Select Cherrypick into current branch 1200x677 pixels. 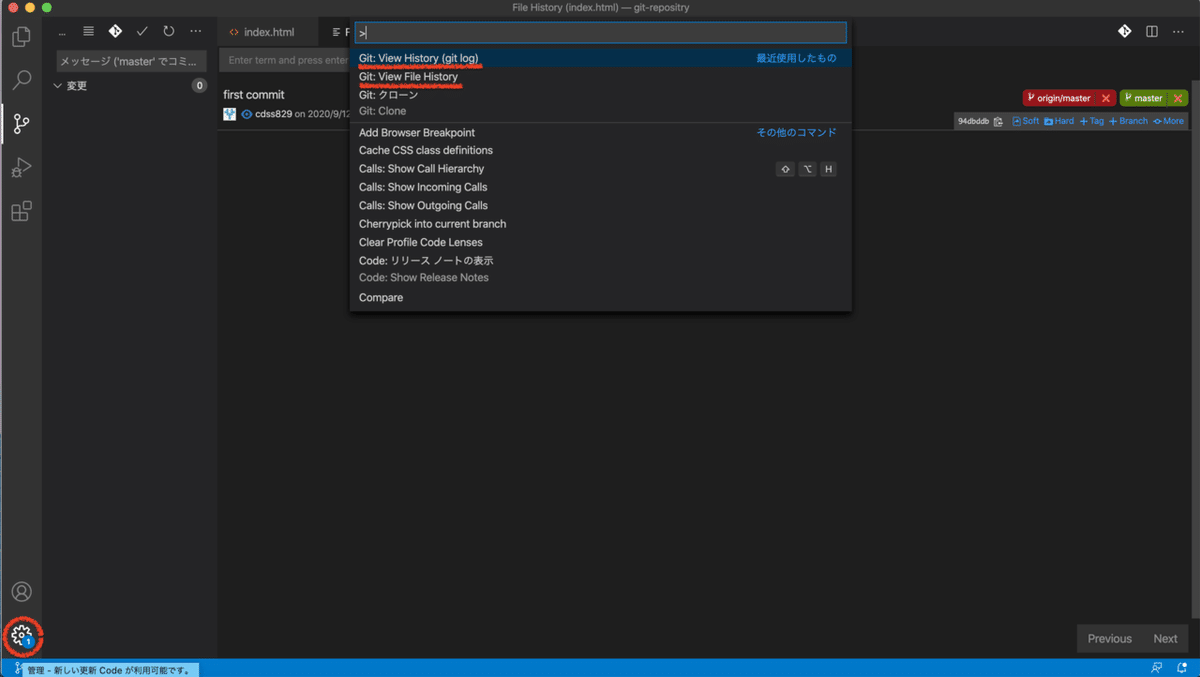600,224
